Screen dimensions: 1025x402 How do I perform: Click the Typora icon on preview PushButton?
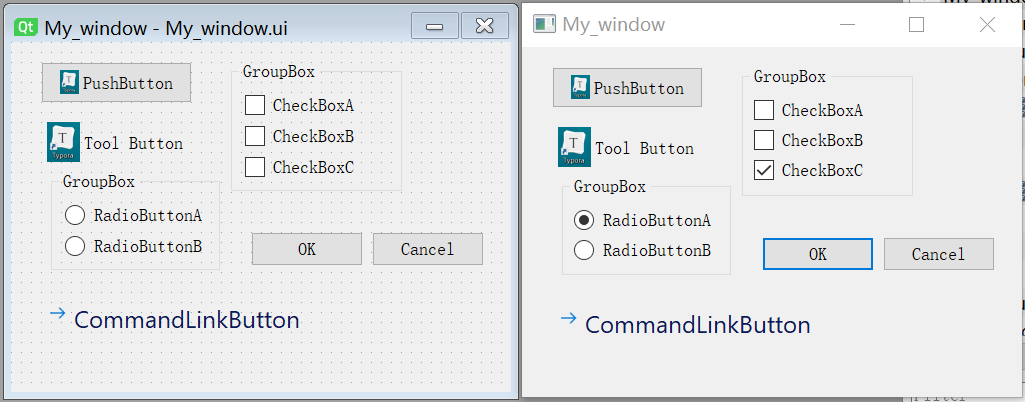580,87
